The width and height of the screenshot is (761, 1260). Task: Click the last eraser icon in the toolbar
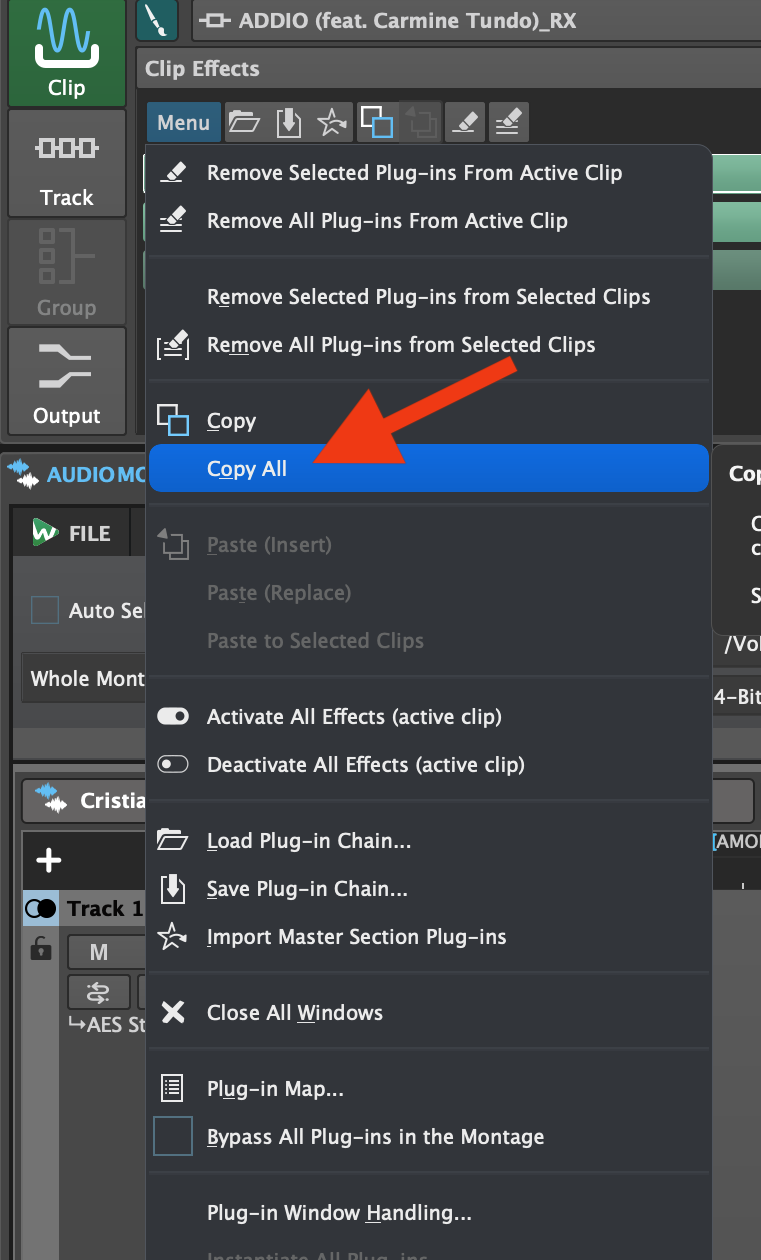point(509,123)
